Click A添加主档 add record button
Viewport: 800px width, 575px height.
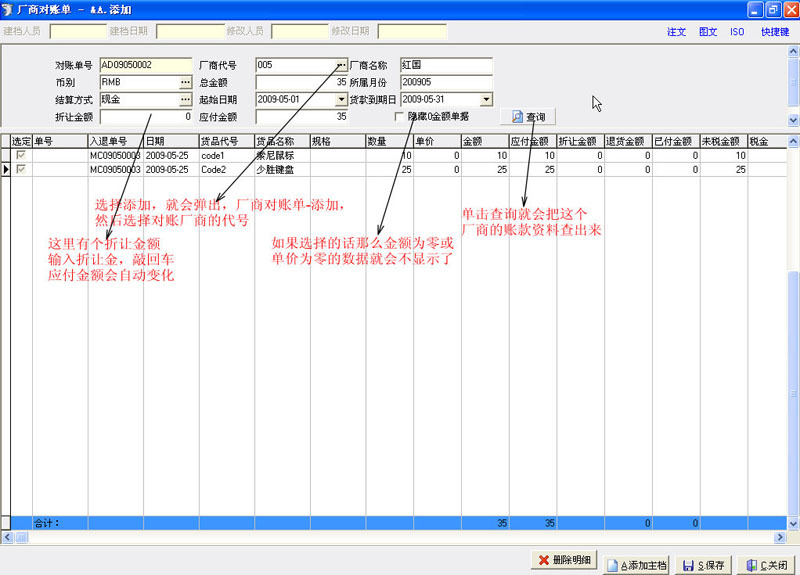(x=636, y=563)
